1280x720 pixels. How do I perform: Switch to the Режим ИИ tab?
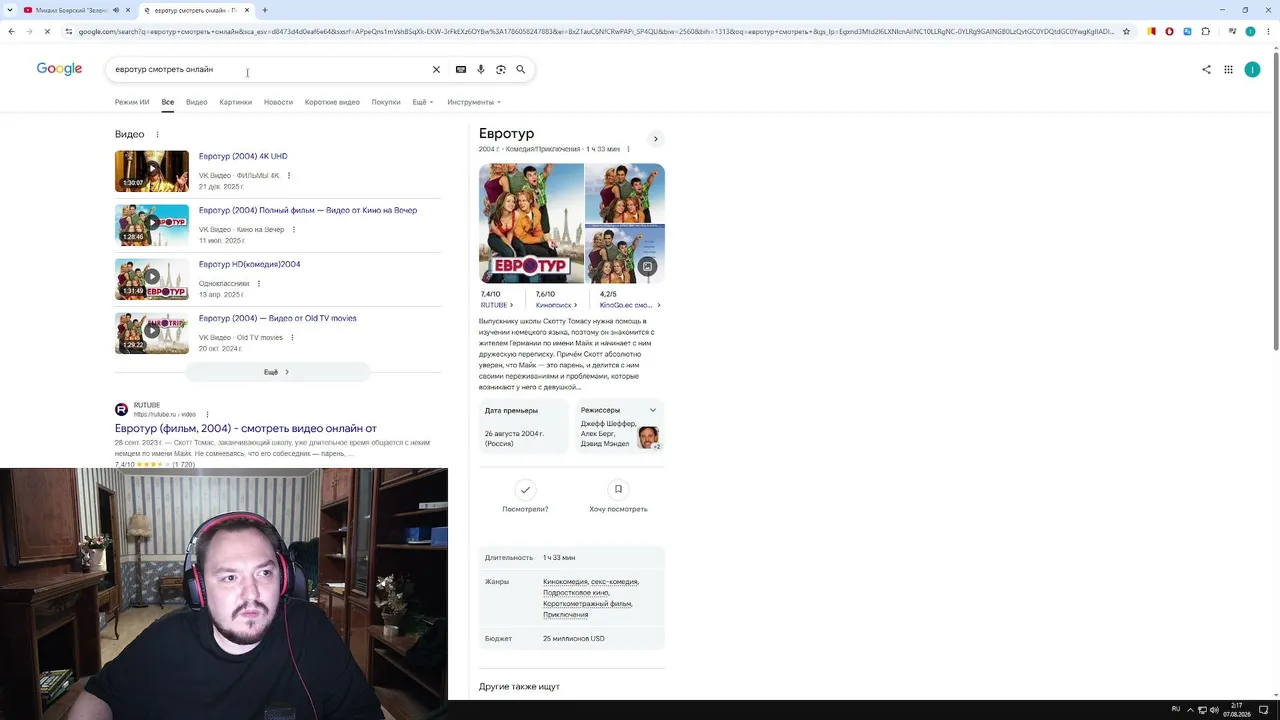[x=132, y=102]
